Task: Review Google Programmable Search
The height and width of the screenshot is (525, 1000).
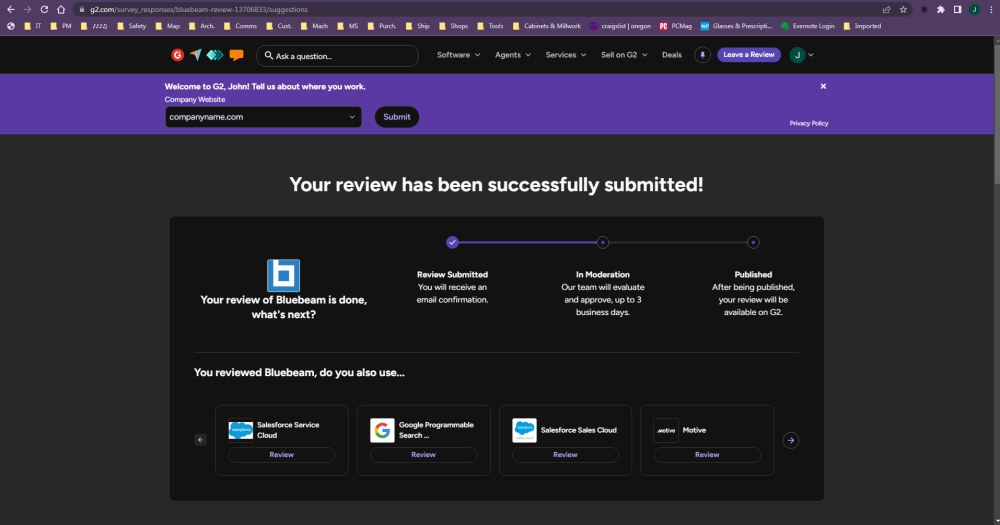Action: [x=423, y=455]
